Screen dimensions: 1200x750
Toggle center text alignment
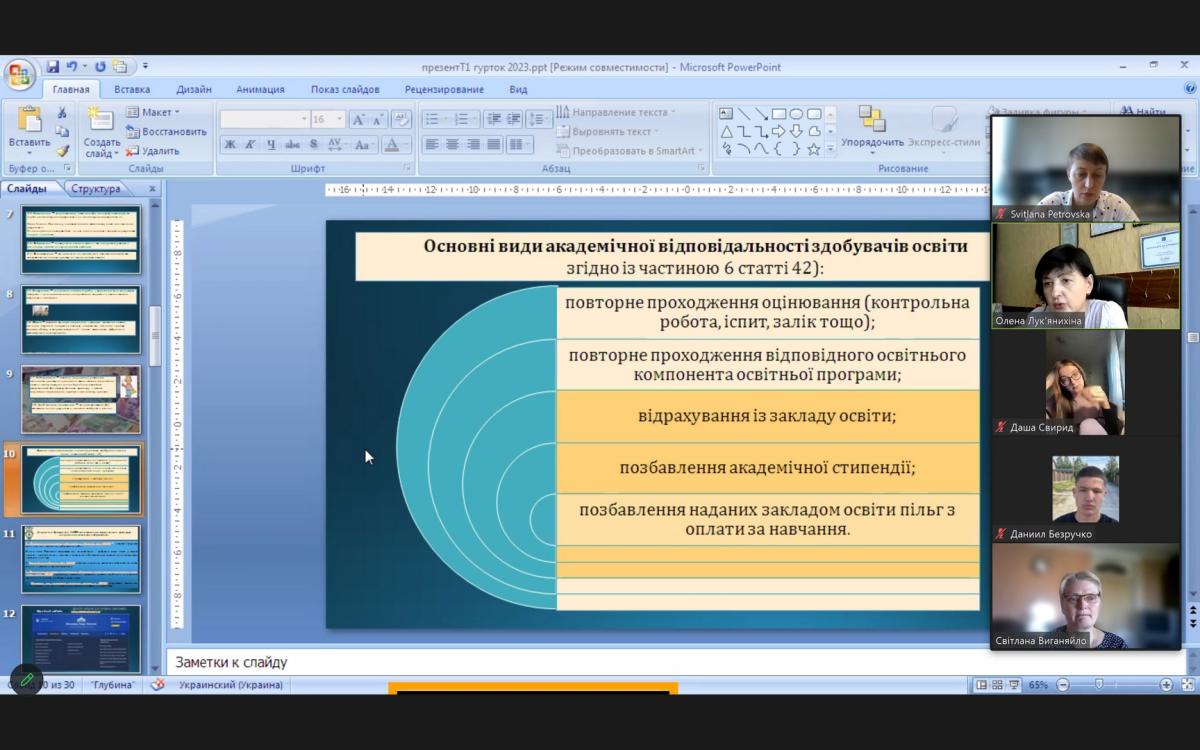pyautogui.click(x=452, y=144)
